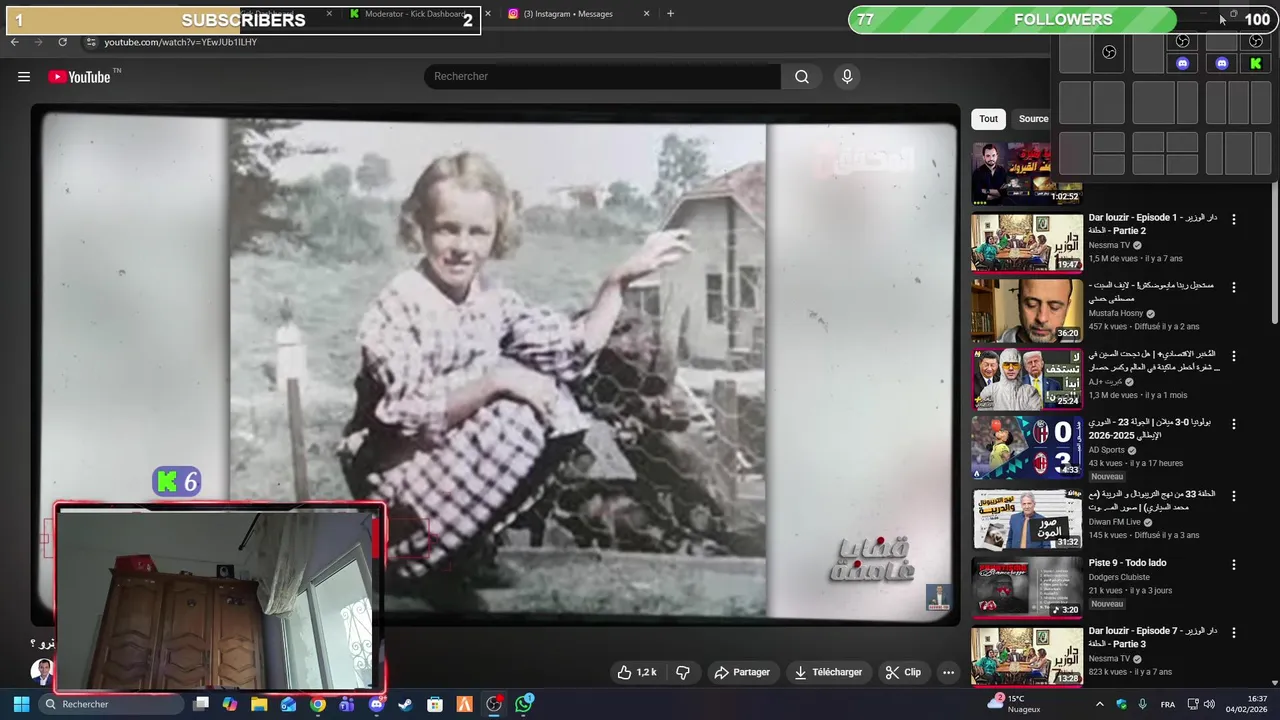Open the 36:20 Mustafa Hosny thumbnail
1280x720 pixels.
[x=1027, y=310]
